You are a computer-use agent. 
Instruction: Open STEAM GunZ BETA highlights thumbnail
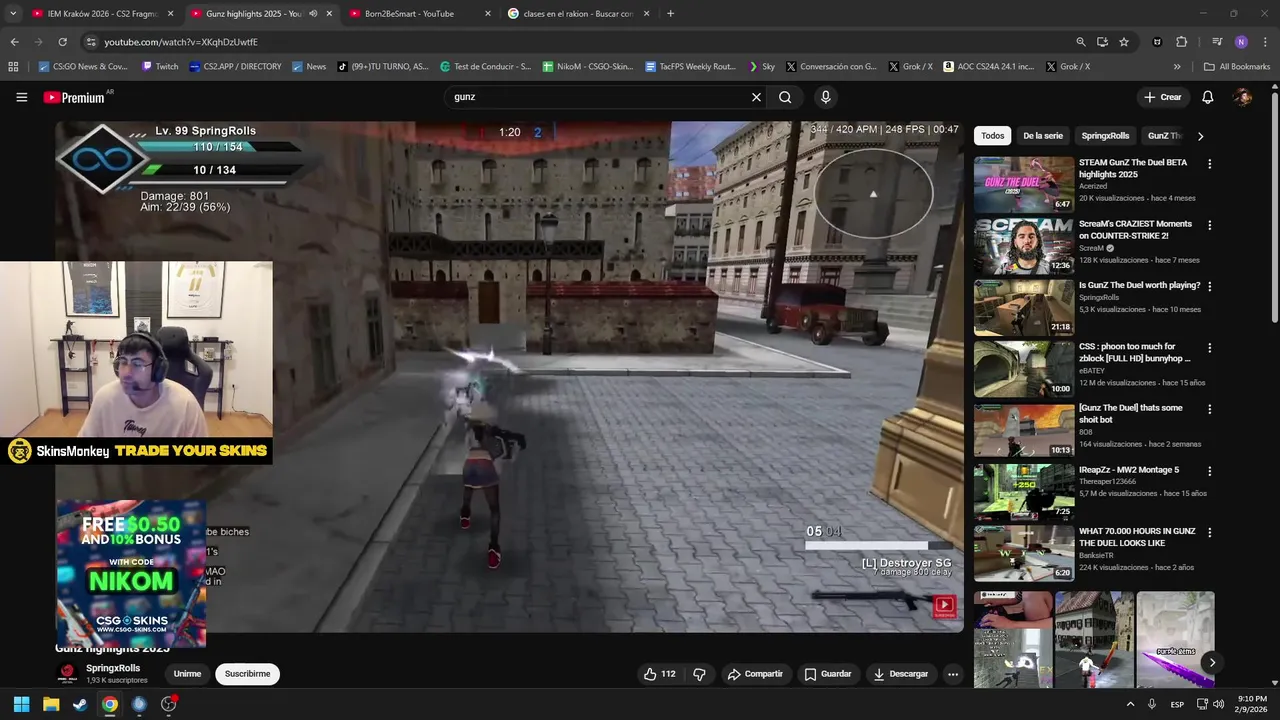(1024, 184)
